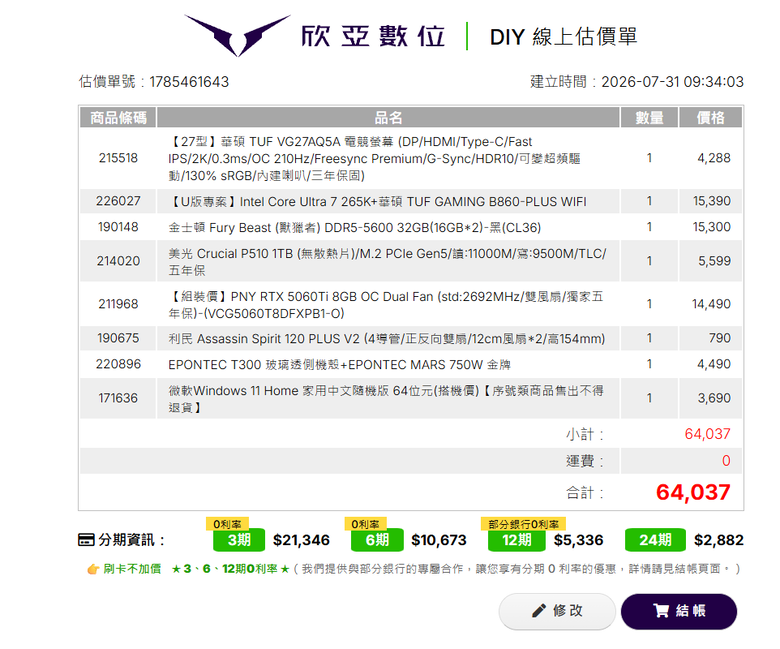The image size is (780, 649).
Task: Click the Intel Core Ultra 7 265K item
Action: (x=378, y=201)
